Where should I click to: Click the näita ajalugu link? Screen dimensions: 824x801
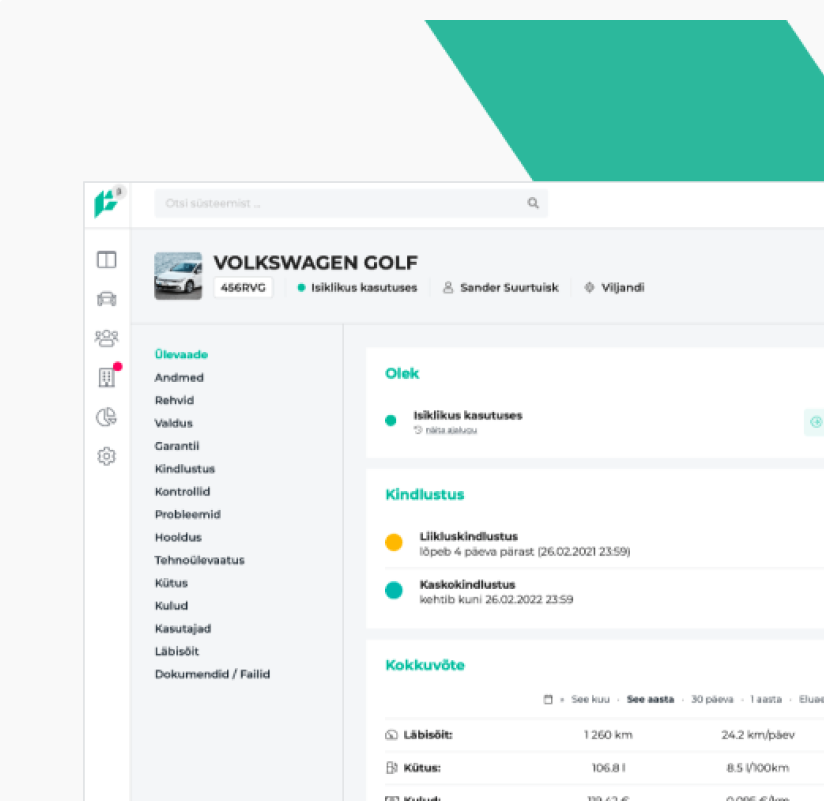pyautogui.click(x=451, y=430)
